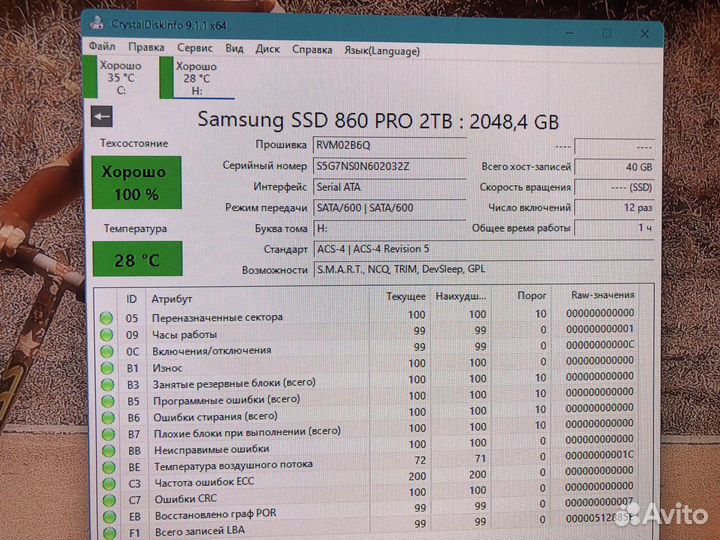The height and width of the screenshot is (540, 720).
Task: Select row Переназначенные сектора
Action: click(367, 316)
